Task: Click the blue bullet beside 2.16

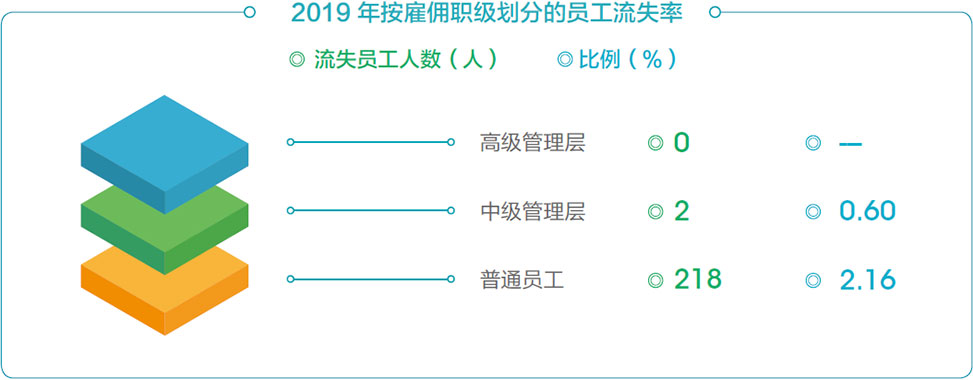Action: 813,280
